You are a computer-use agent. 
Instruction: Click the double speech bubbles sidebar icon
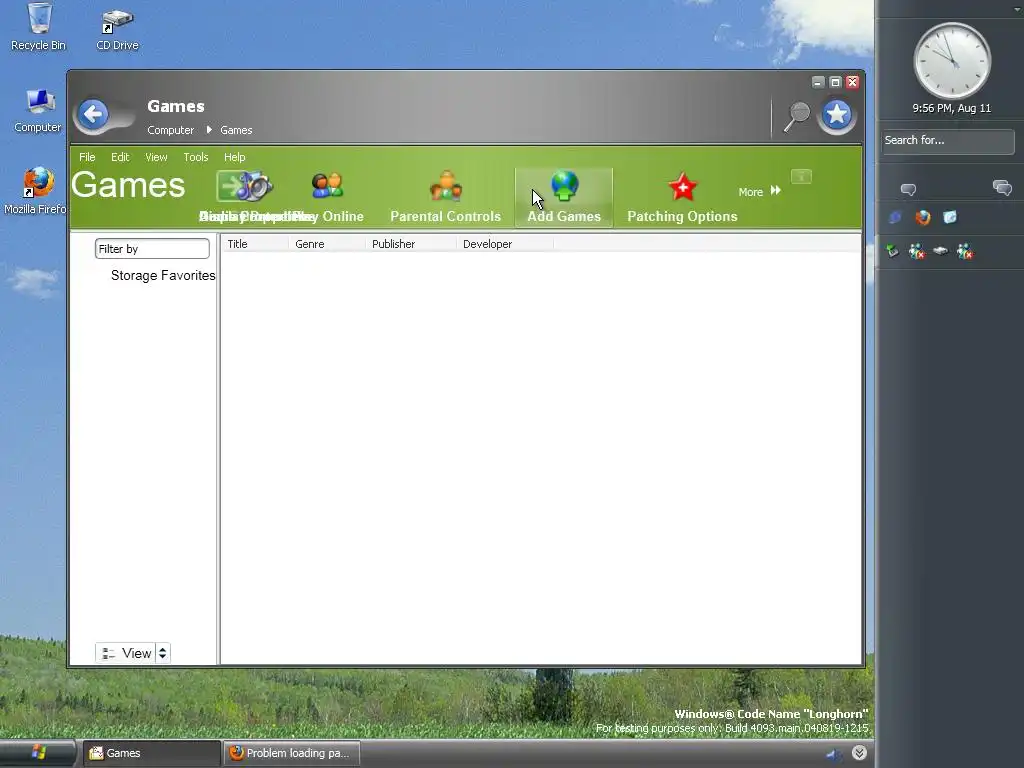point(1002,188)
